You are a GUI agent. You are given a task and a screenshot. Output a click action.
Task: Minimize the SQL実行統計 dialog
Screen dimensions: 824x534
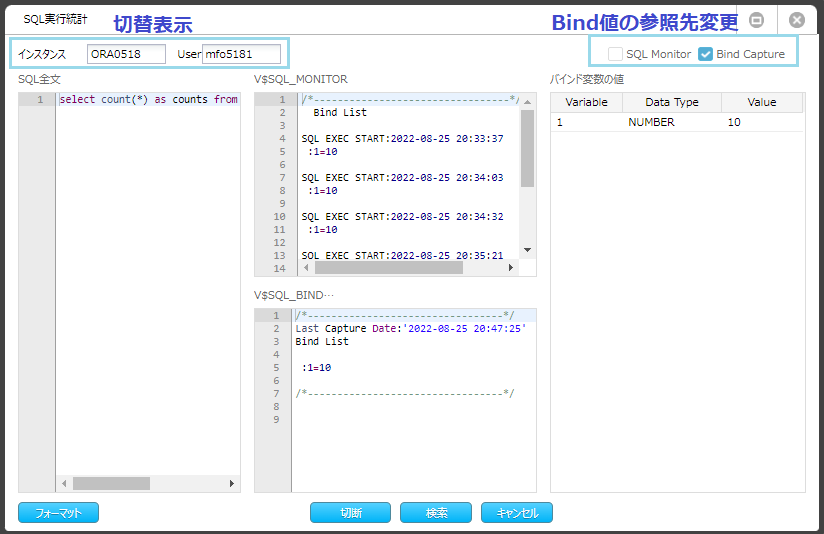[756, 20]
